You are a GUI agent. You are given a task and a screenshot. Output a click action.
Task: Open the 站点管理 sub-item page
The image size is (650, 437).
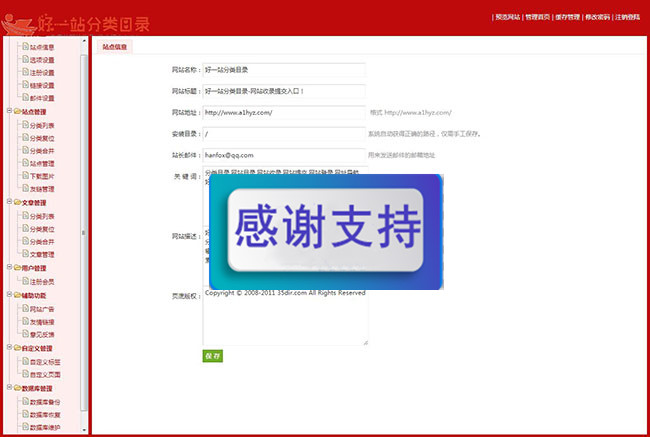tap(42, 163)
